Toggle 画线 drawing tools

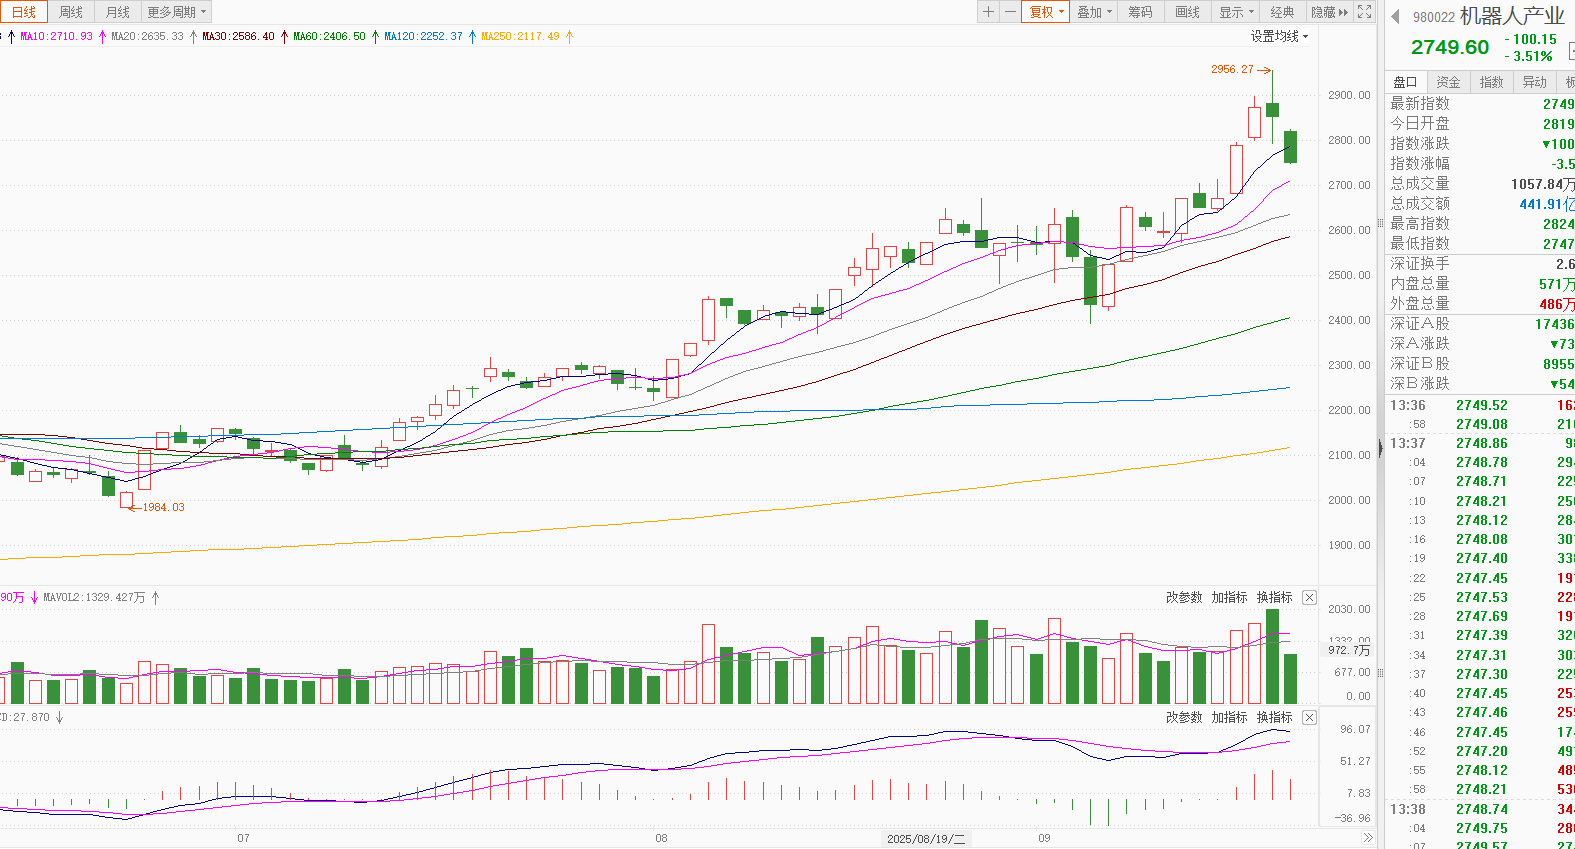click(1187, 12)
